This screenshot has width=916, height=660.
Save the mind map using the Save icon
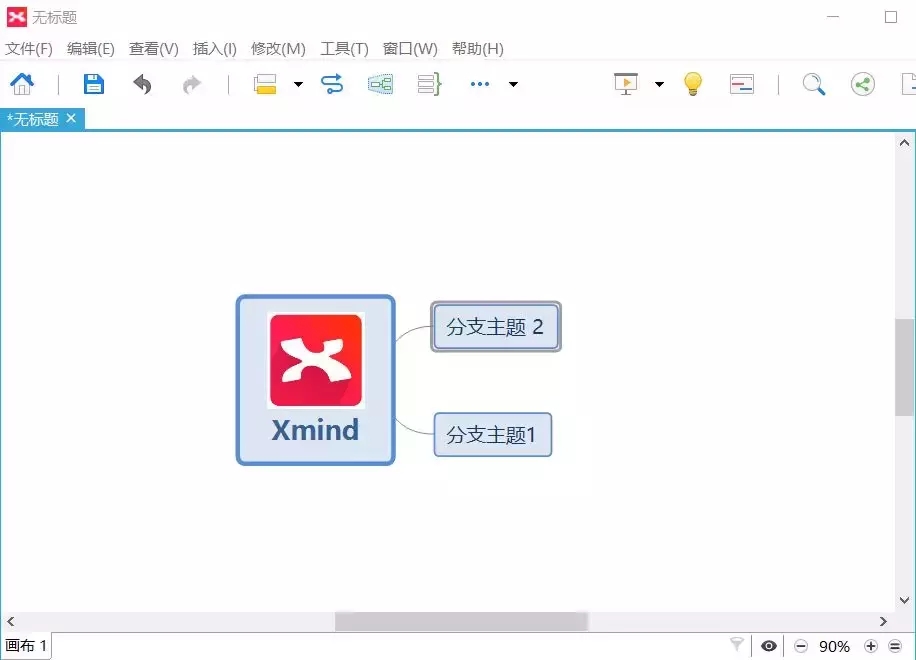point(93,84)
